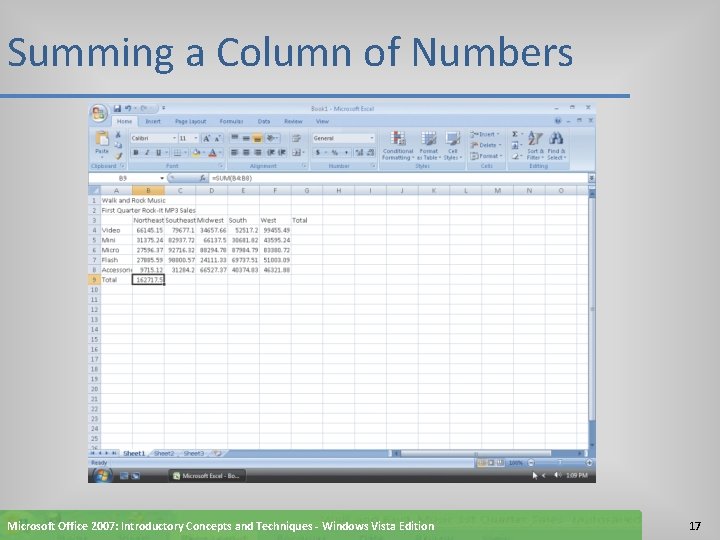Click the Insert Function fx icon

click(x=202, y=178)
